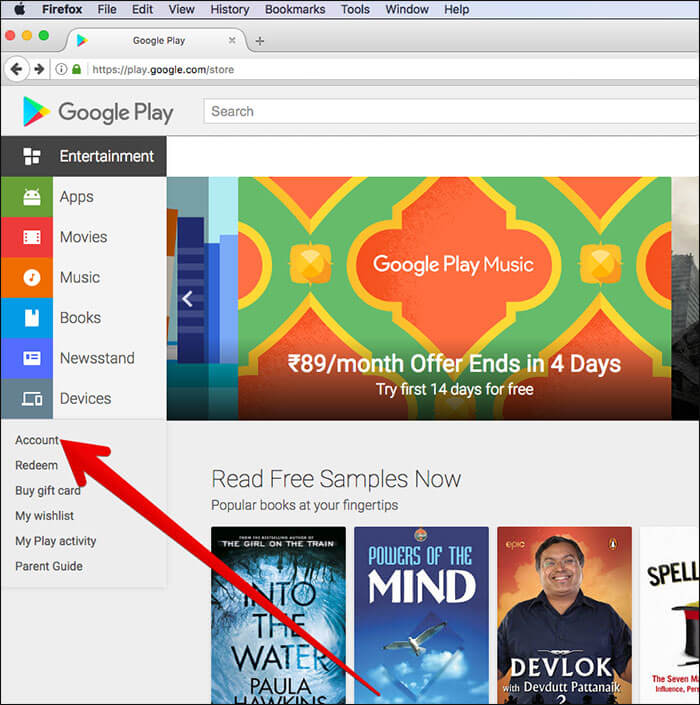Open the Newsstand section

(84, 359)
